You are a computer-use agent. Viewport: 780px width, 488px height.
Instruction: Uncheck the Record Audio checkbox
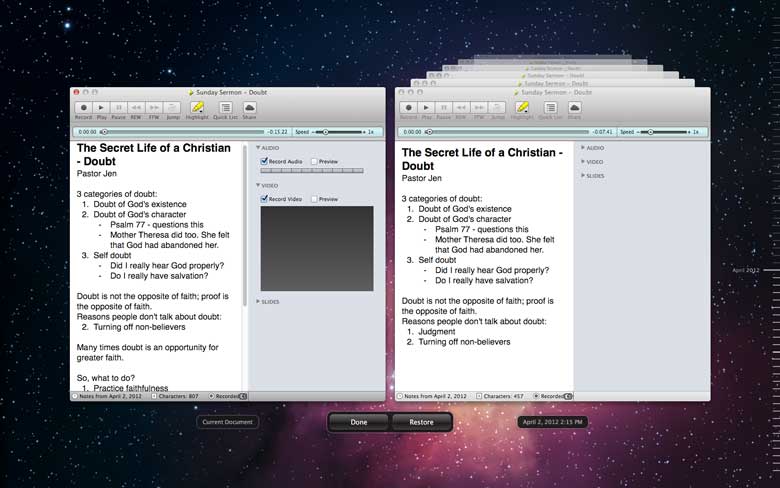264,161
